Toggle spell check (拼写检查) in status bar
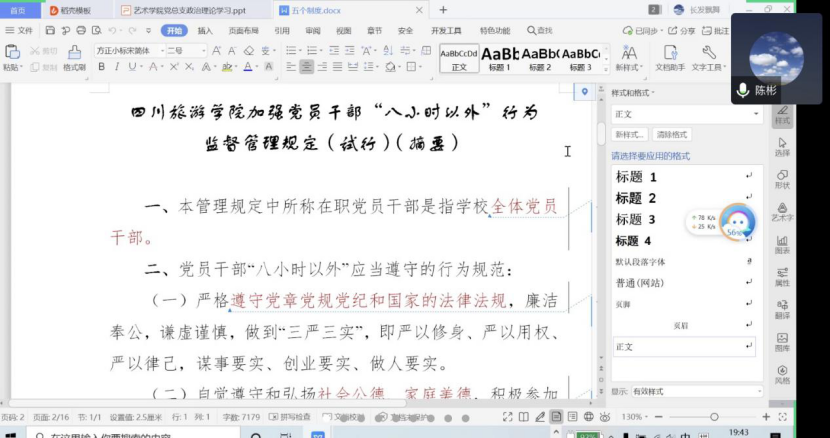This screenshot has width=830, height=438. (289, 417)
